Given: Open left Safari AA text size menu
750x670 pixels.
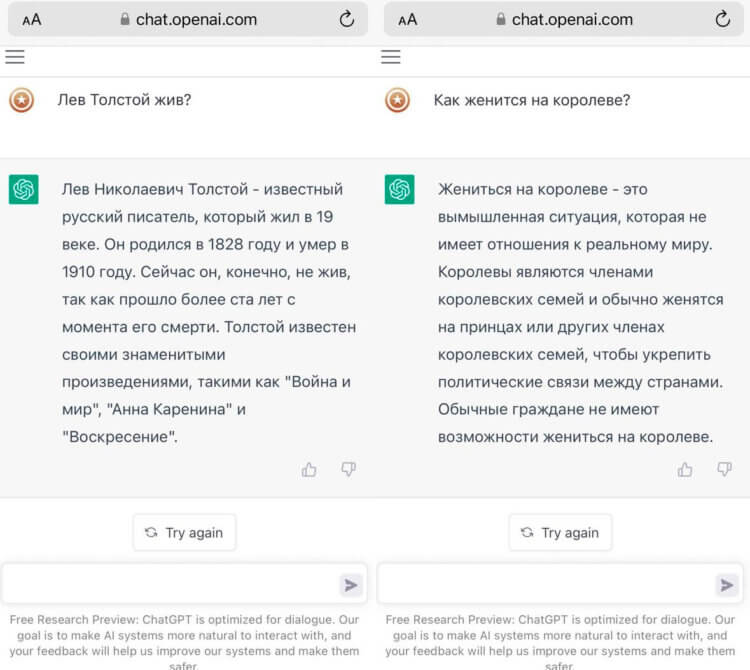Looking at the screenshot, I should [x=31, y=19].
